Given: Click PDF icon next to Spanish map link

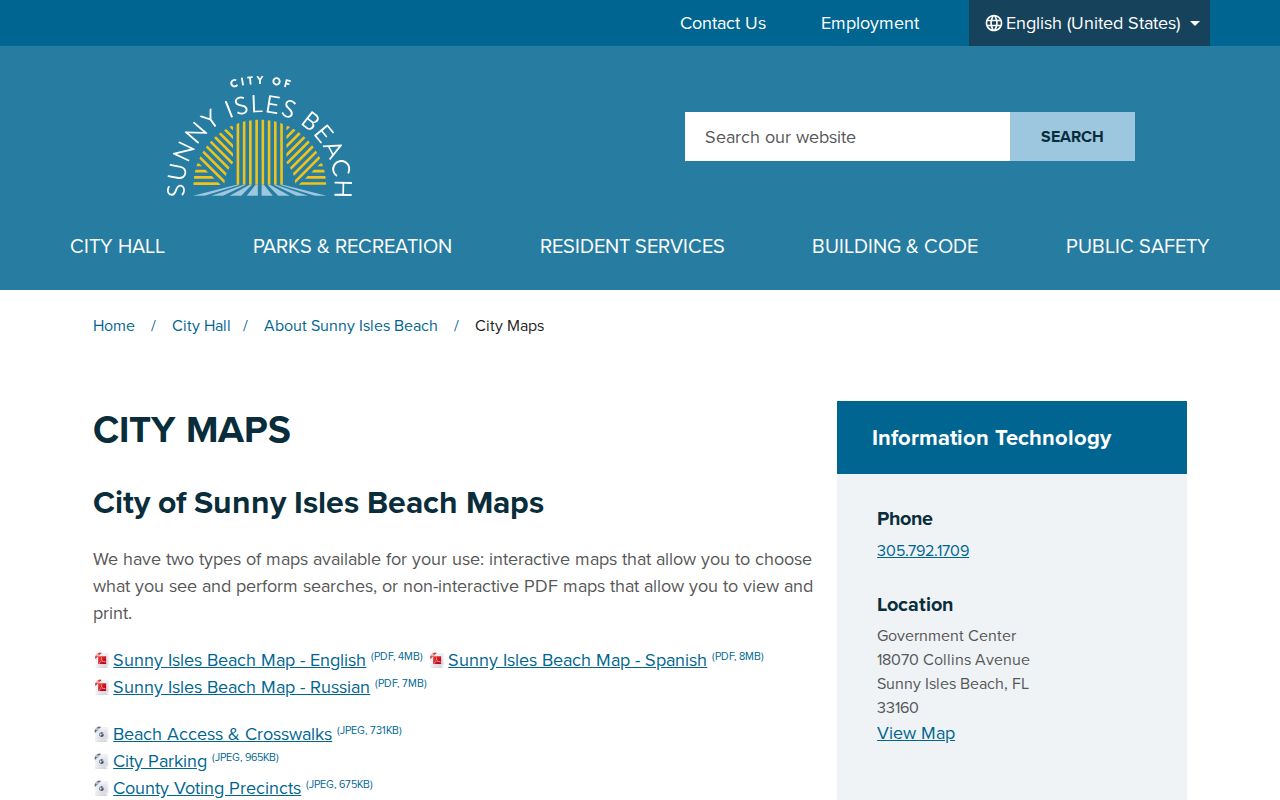Looking at the screenshot, I should coord(436,660).
